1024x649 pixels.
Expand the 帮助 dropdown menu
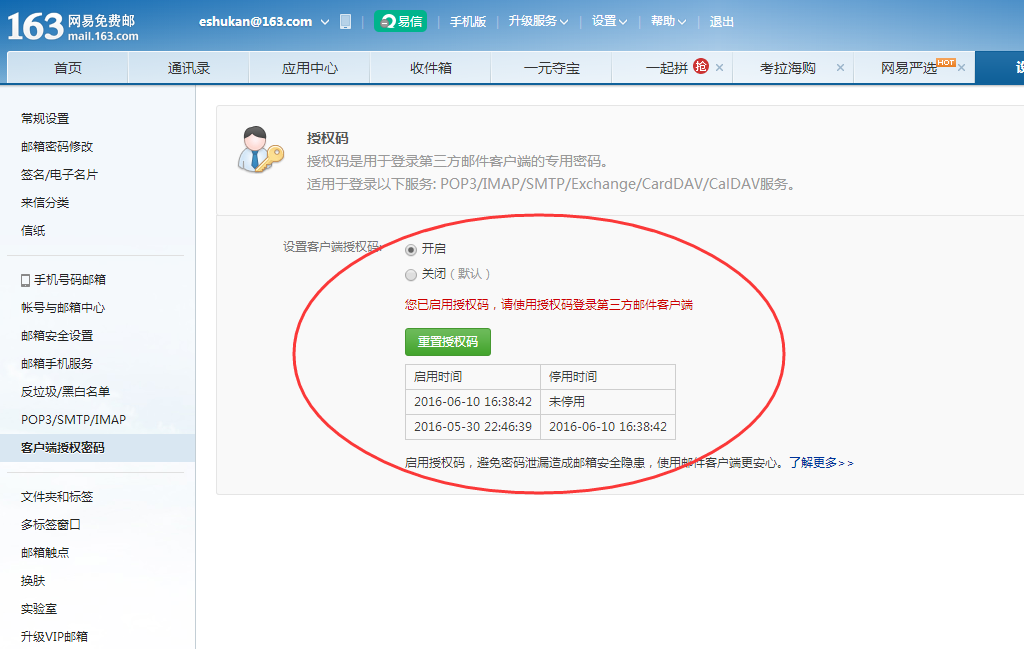(666, 20)
